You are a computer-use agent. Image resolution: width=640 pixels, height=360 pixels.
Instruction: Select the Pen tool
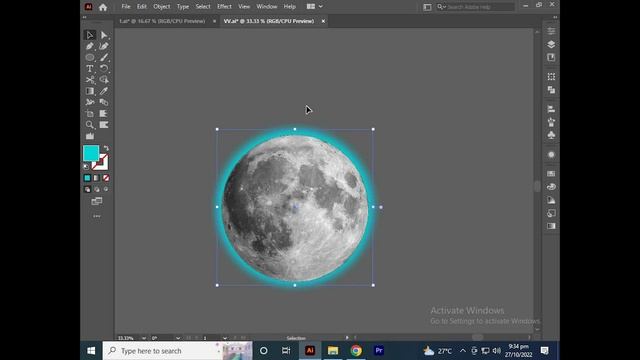[x=90, y=46]
